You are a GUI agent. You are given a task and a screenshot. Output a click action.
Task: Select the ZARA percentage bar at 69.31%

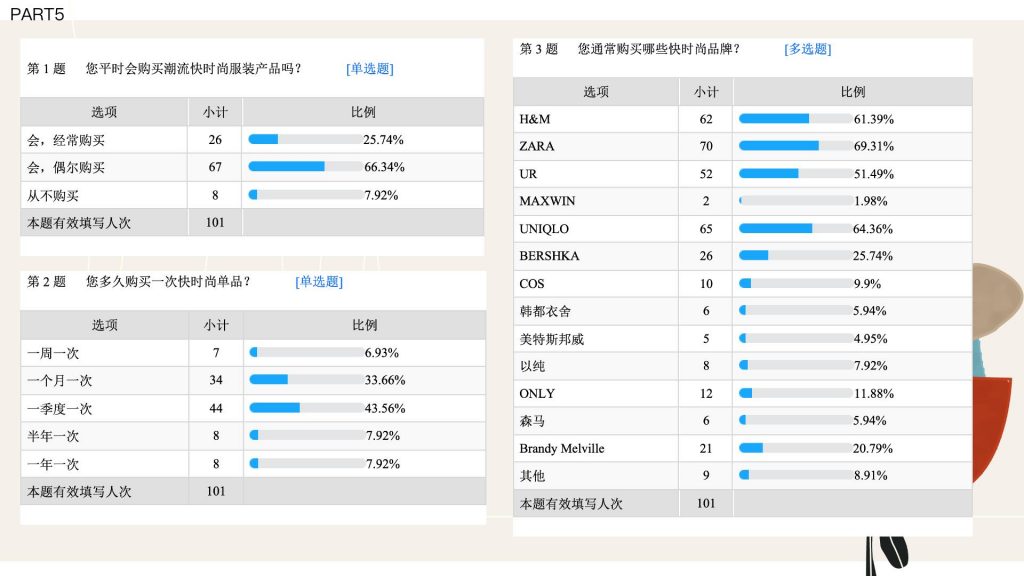[795, 146]
